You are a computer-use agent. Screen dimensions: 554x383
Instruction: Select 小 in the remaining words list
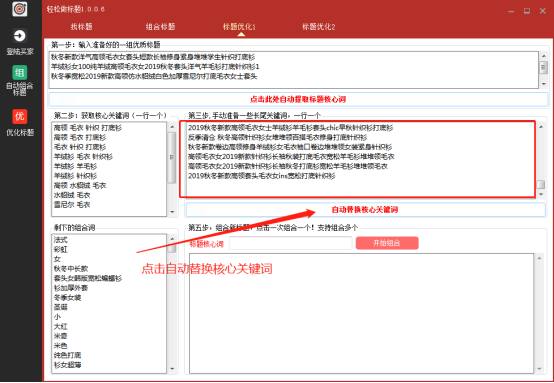[57, 317]
